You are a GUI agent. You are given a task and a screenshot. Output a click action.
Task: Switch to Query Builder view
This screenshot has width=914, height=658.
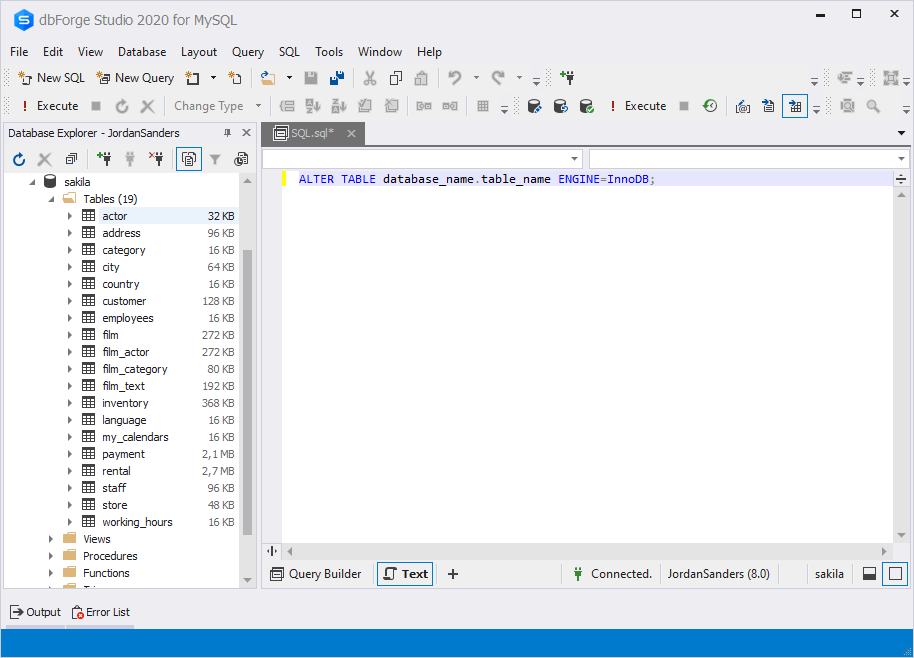click(316, 574)
